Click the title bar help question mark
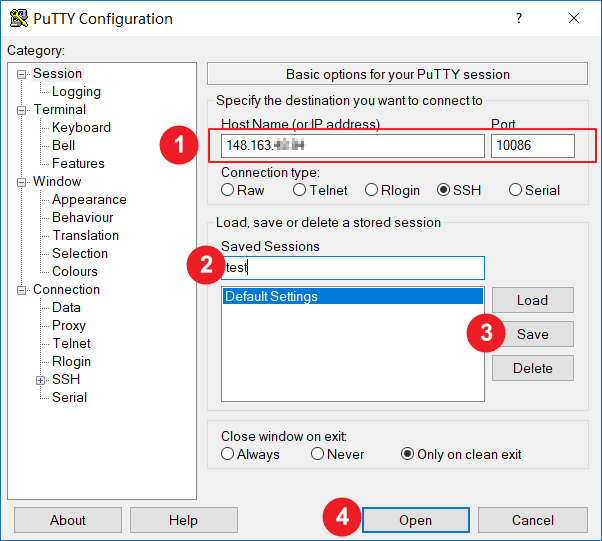This screenshot has height=541, width=602. tap(518, 18)
